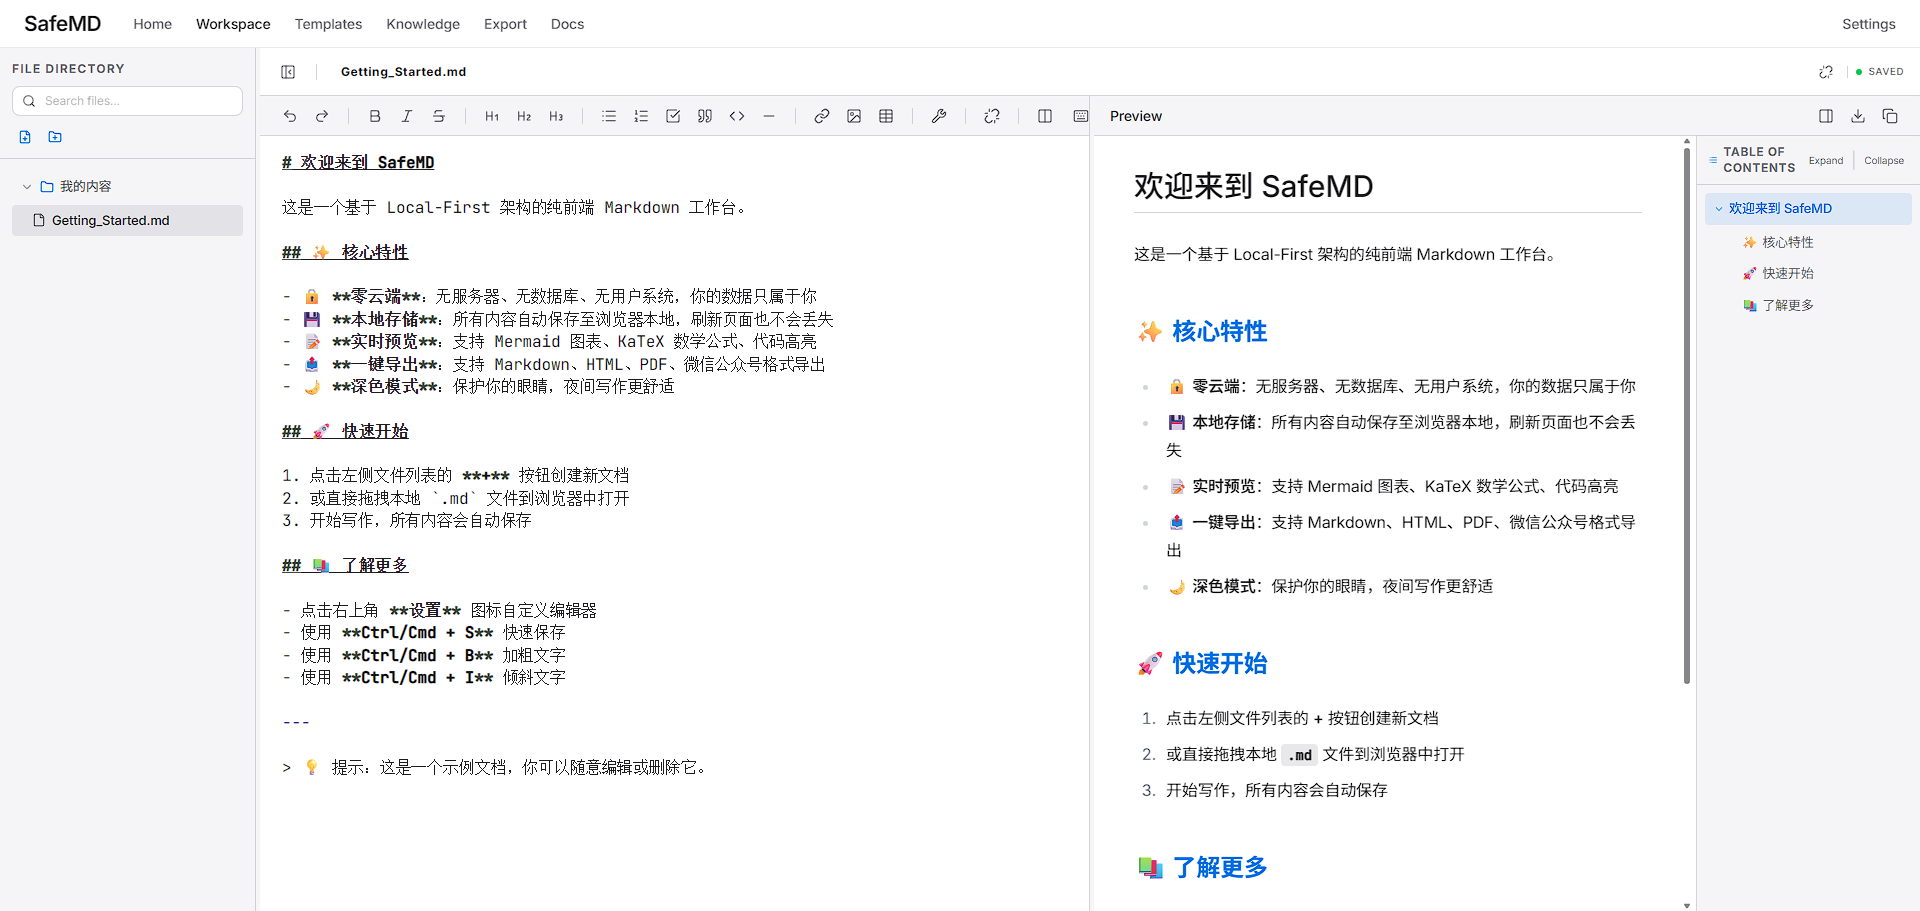Click the table of contents list icon
Screen dimensions: 1920x911
[1713, 160]
